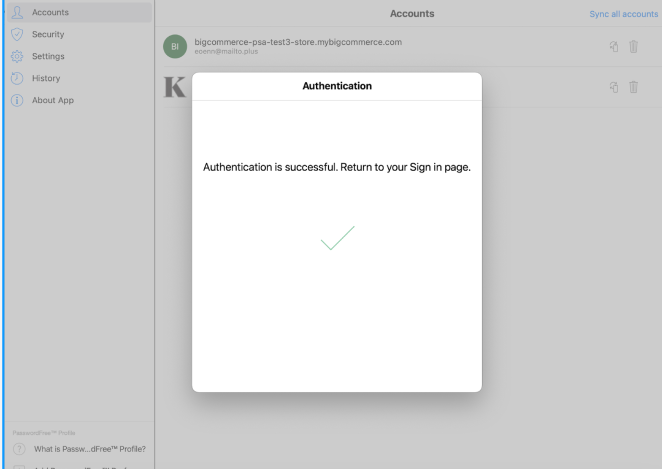
Task: Open the Security menu item
Action: click(x=48, y=34)
